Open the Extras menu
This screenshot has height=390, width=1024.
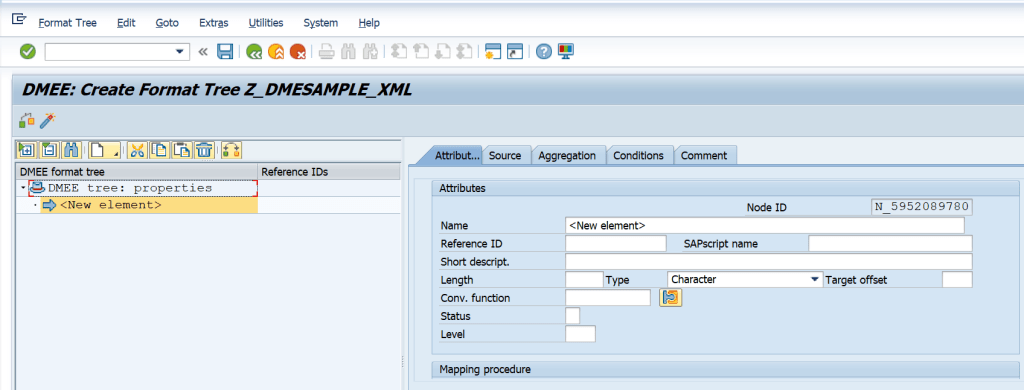coord(214,23)
